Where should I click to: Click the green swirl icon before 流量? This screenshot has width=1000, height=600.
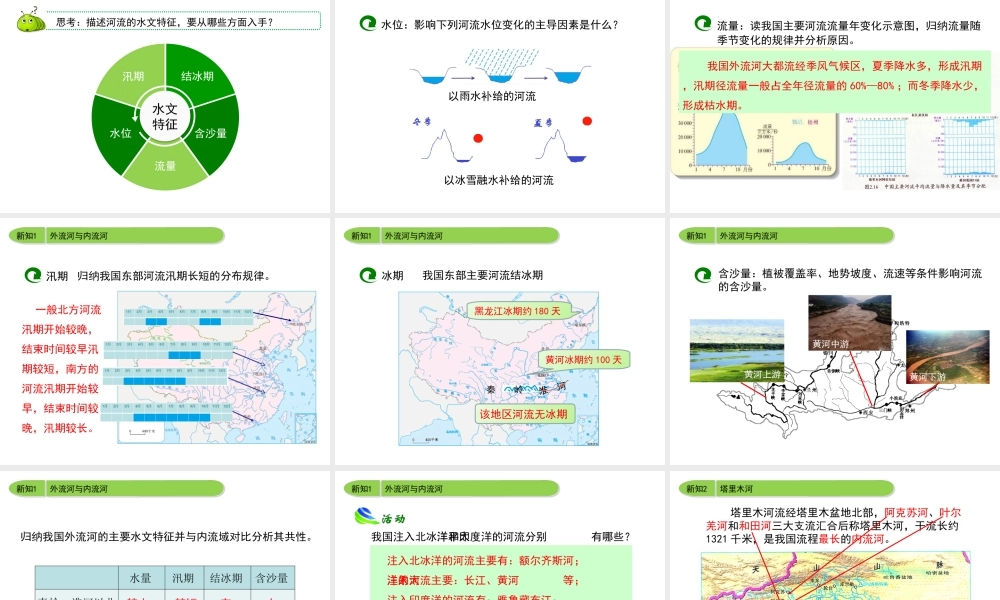coord(703,24)
